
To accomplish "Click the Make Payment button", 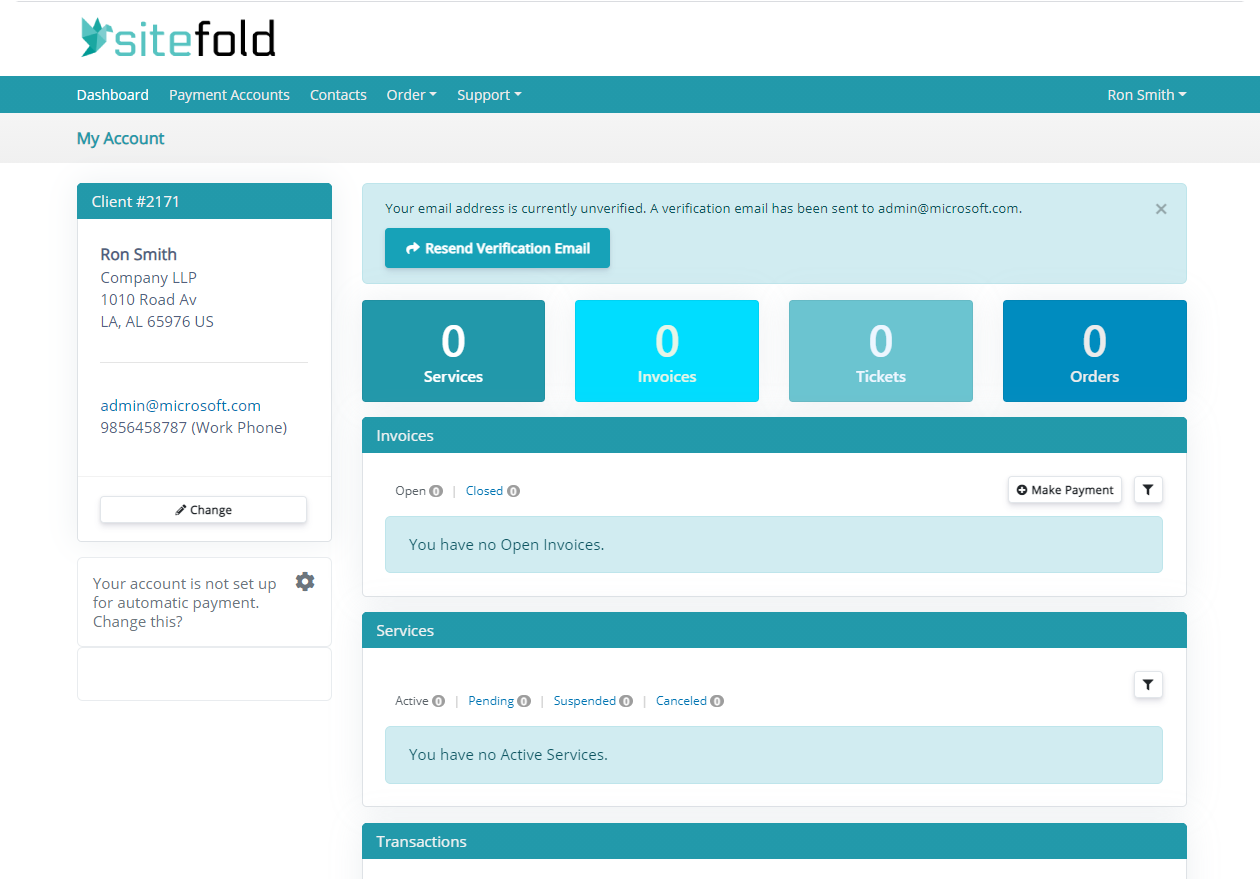I will pos(1064,490).
